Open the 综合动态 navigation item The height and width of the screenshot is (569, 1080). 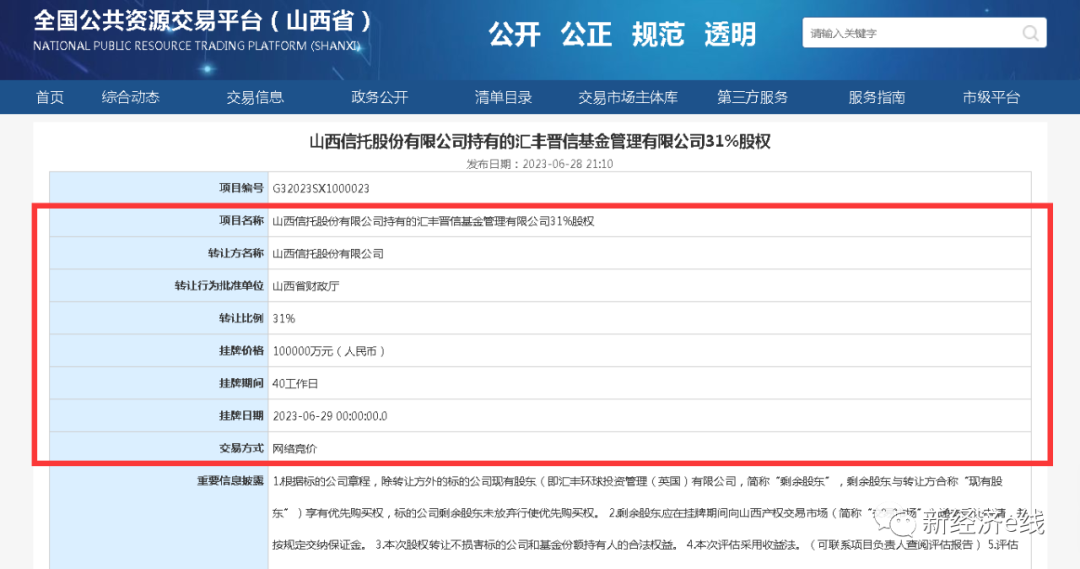coord(130,97)
